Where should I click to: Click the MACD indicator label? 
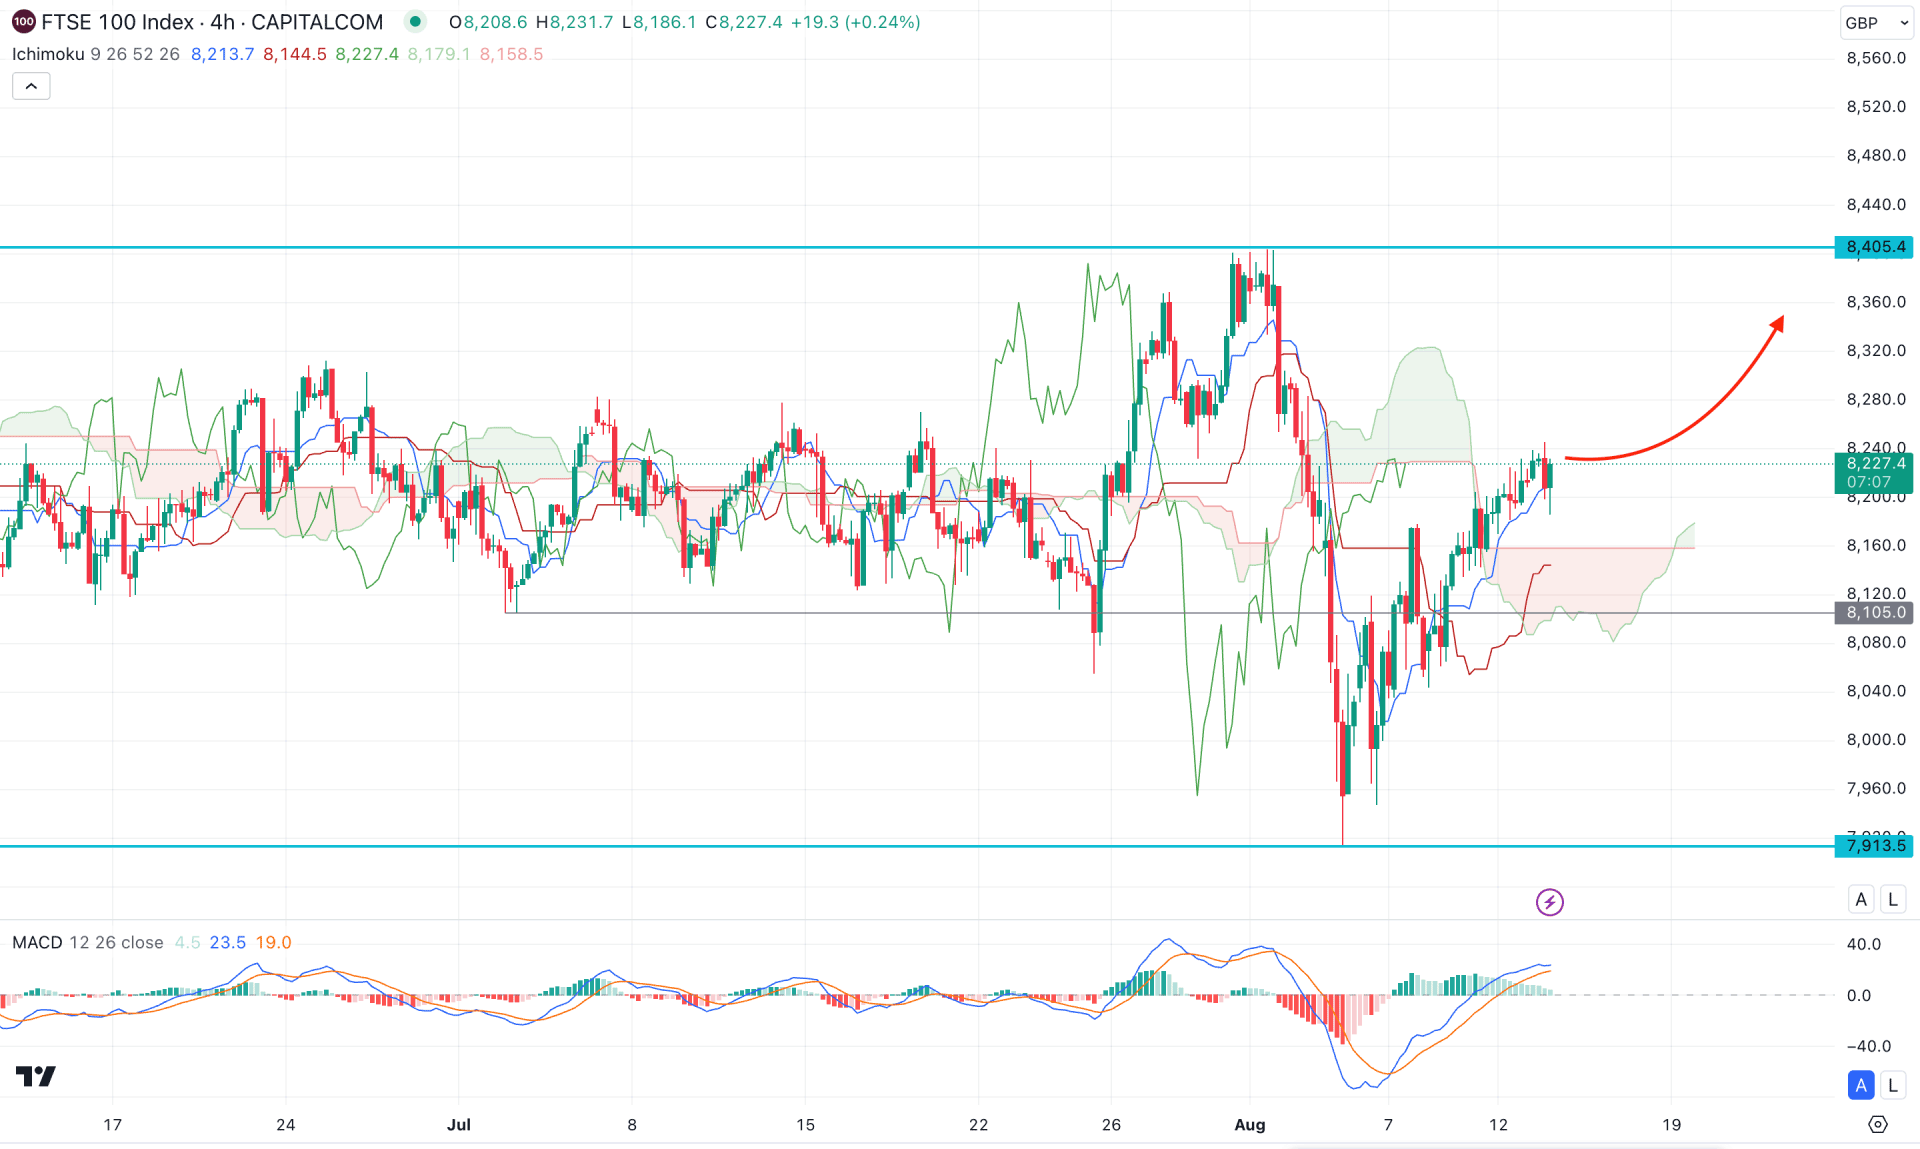tap(37, 943)
